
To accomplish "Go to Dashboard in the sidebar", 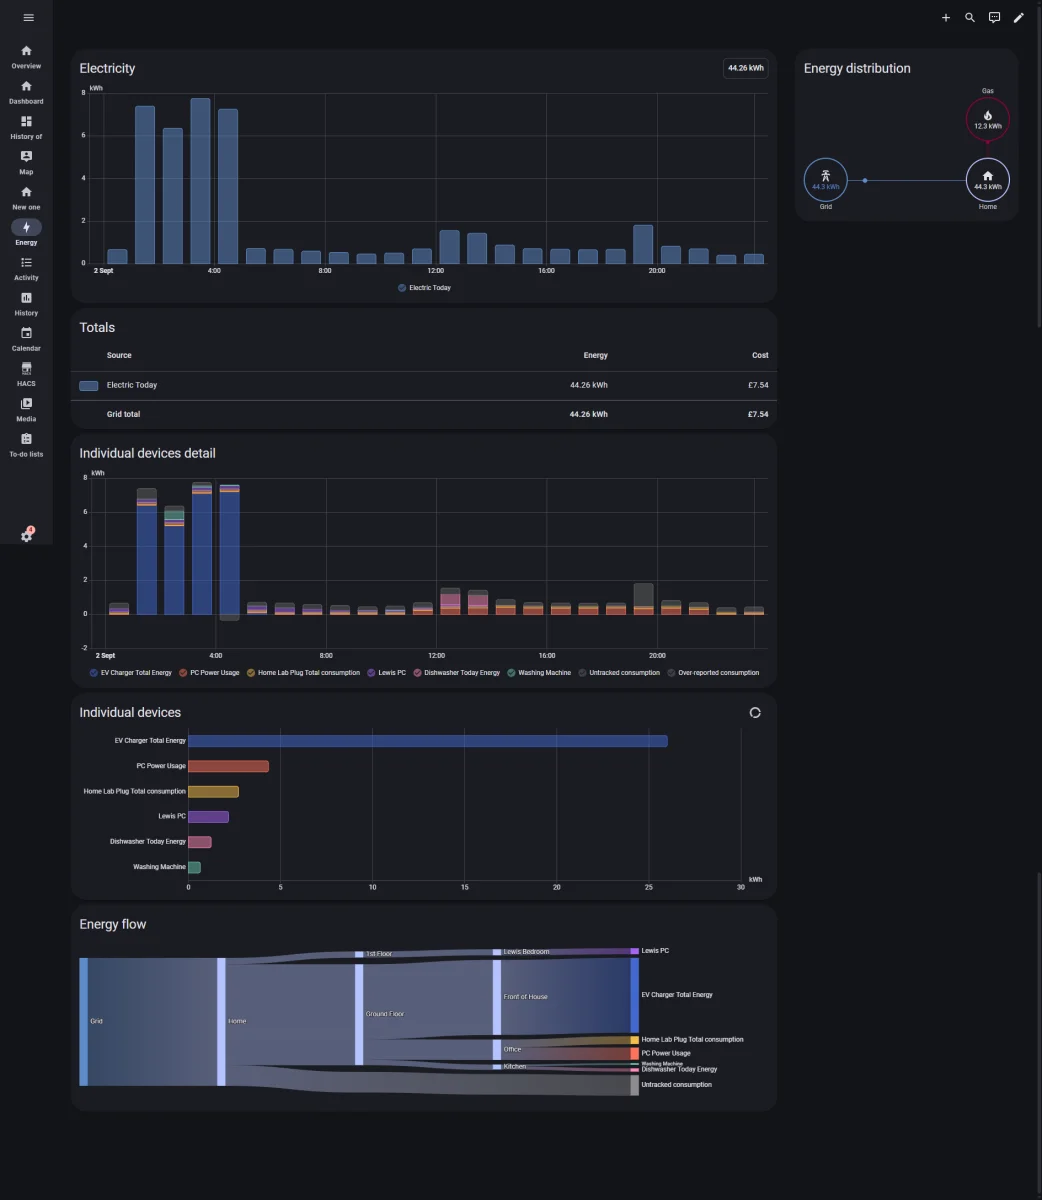I will pos(26,92).
